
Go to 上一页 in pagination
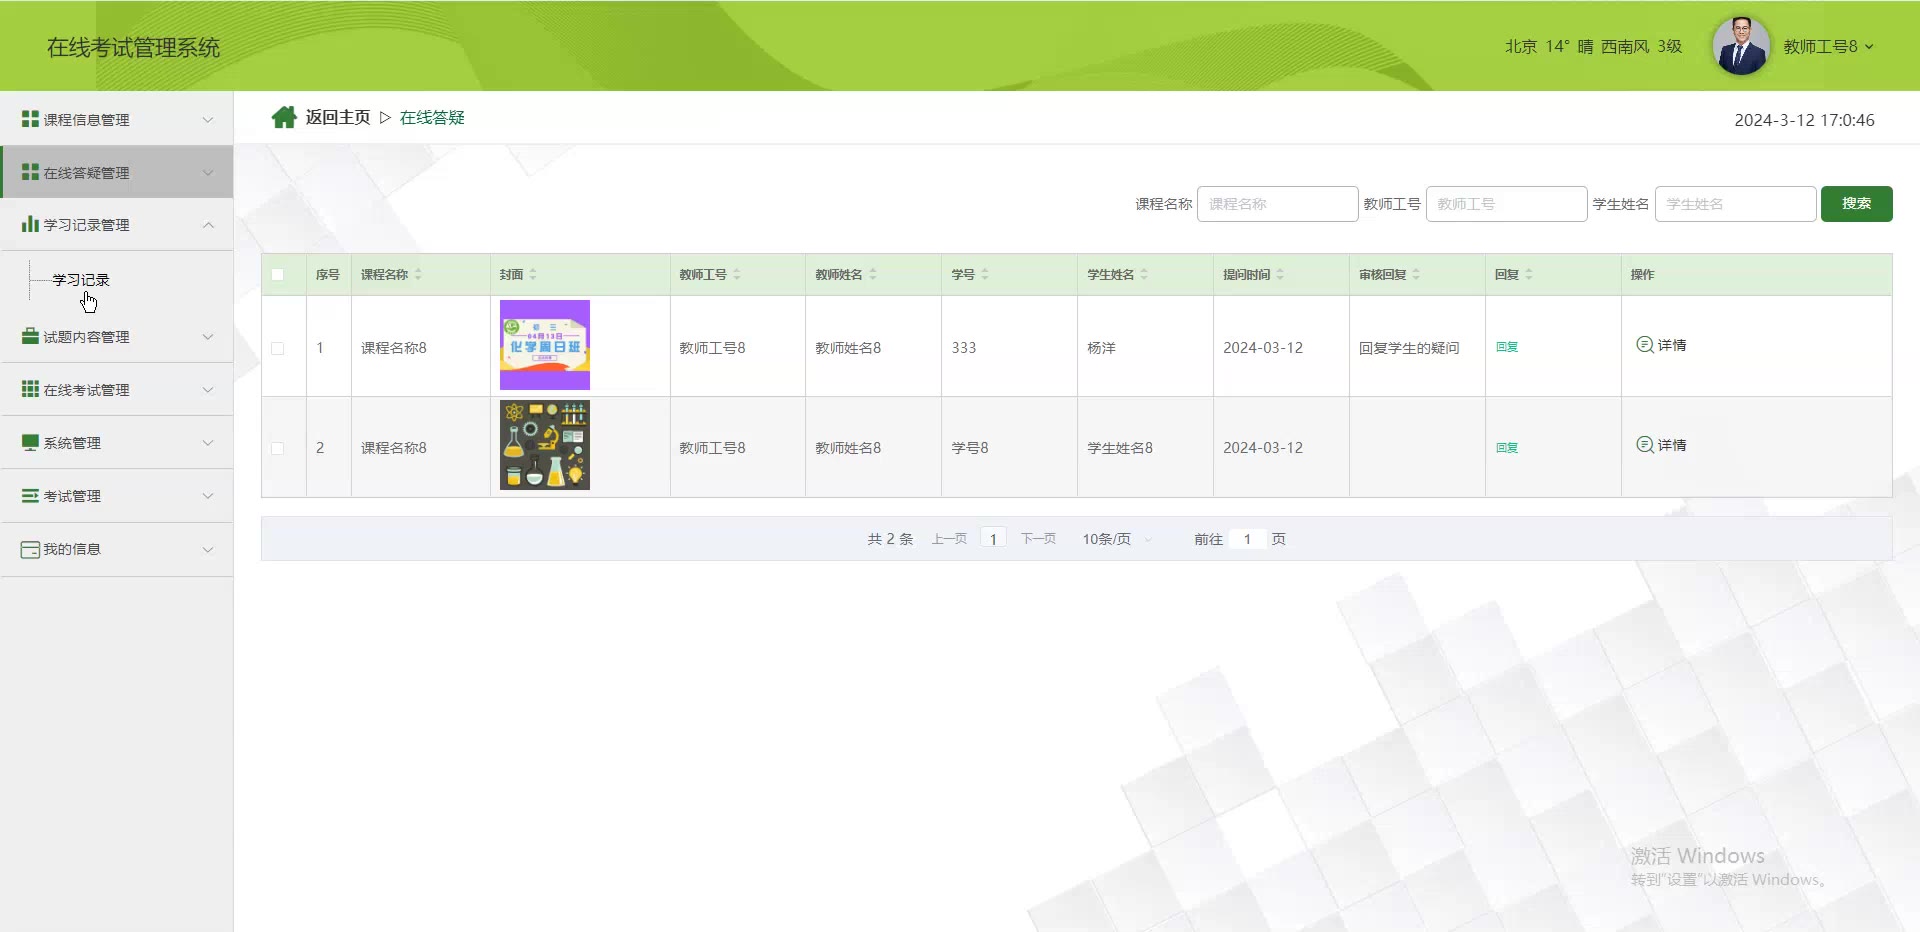[x=949, y=539]
